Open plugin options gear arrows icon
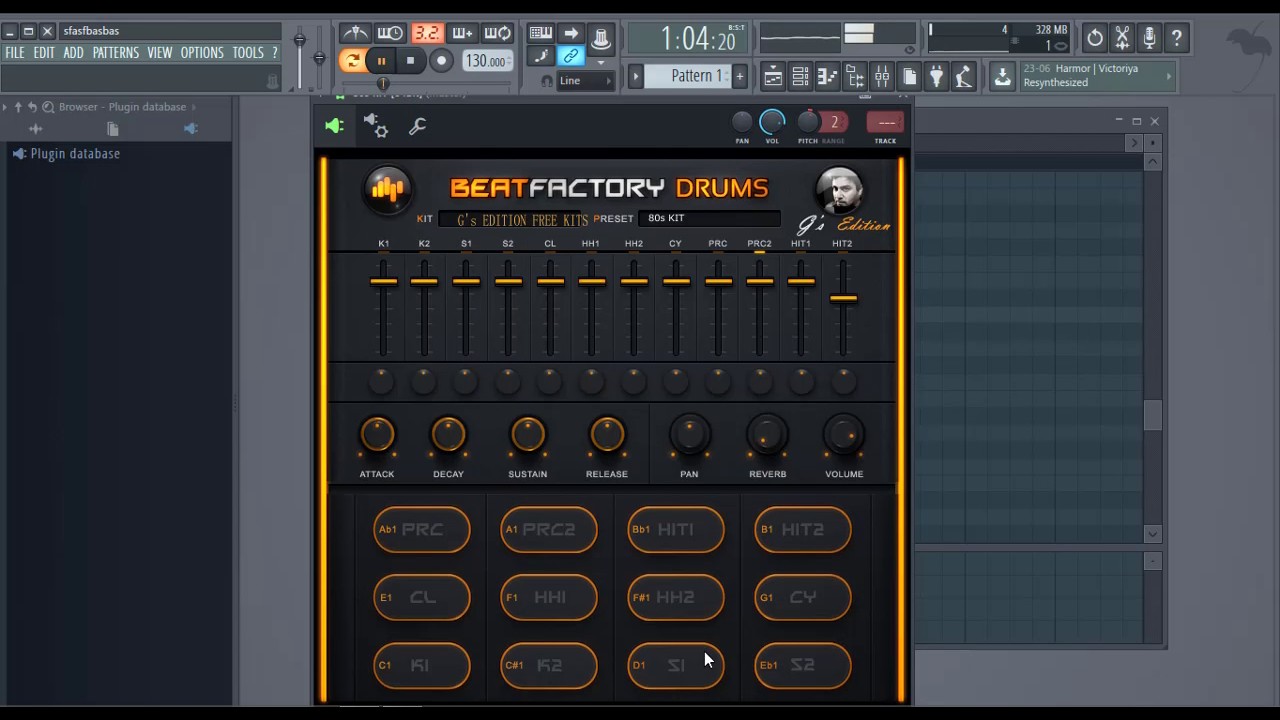Image resolution: width=1280 pixels, height=720 pixels. click(x=376, y=126)
